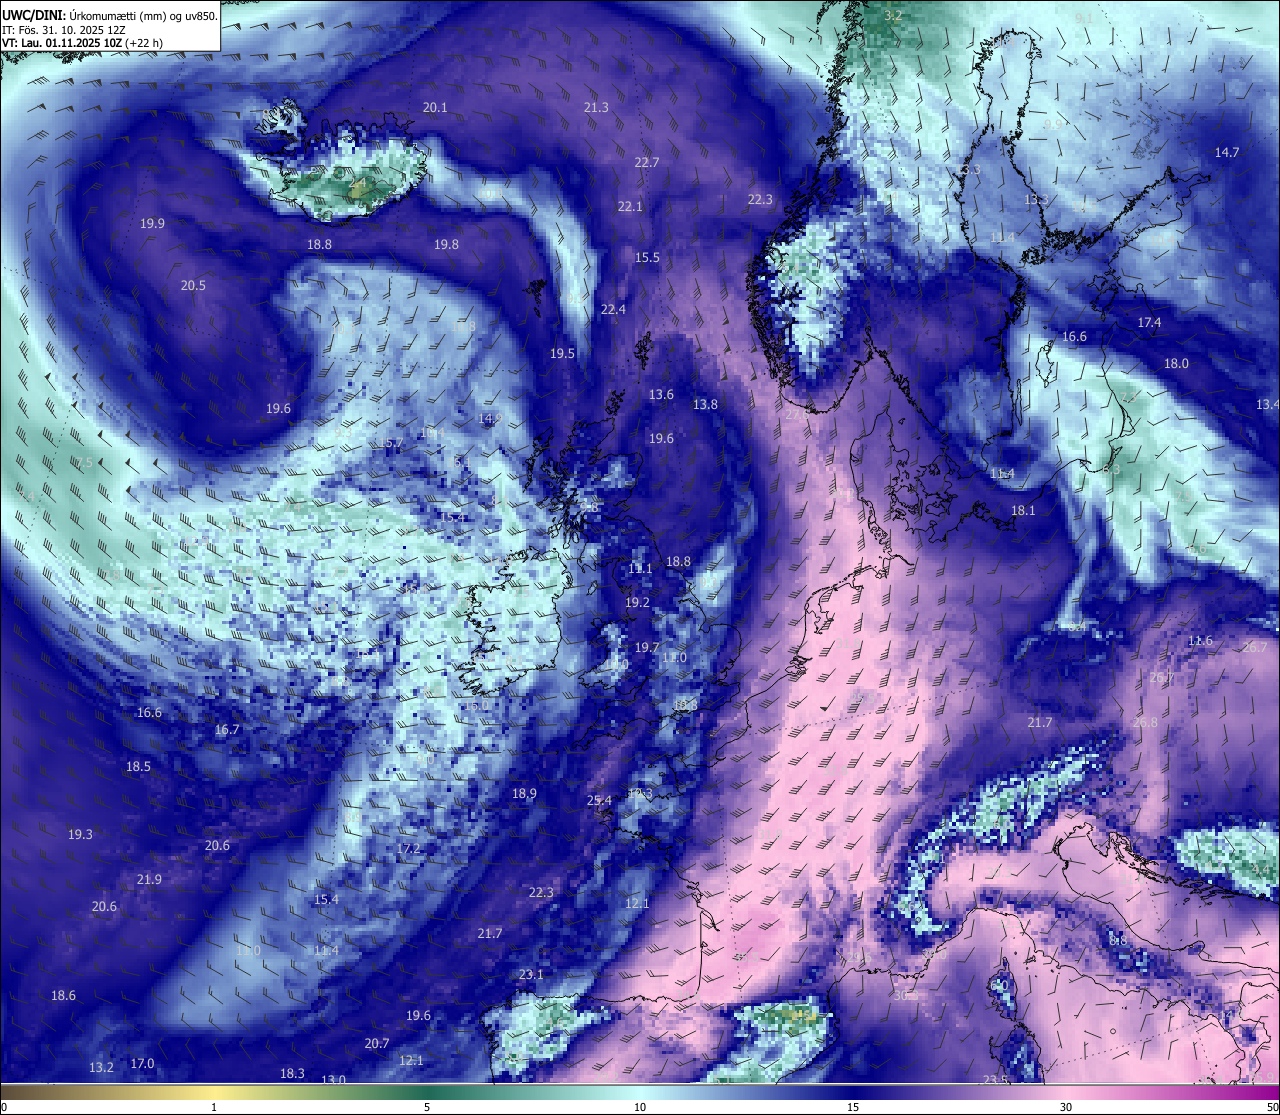Click the 17.4 value label on the map
The height and width of the screenshot is (1115, 1280).
(1149, 322)
